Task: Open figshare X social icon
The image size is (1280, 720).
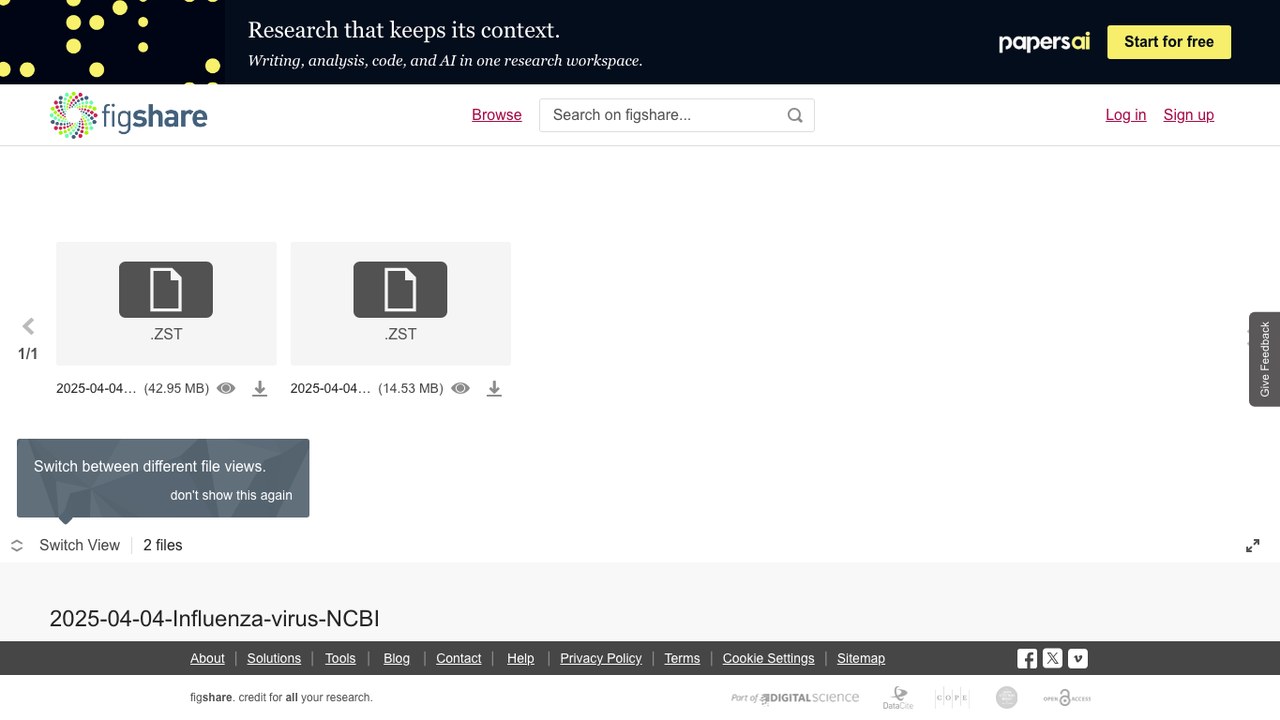Action: [1052, 658]
